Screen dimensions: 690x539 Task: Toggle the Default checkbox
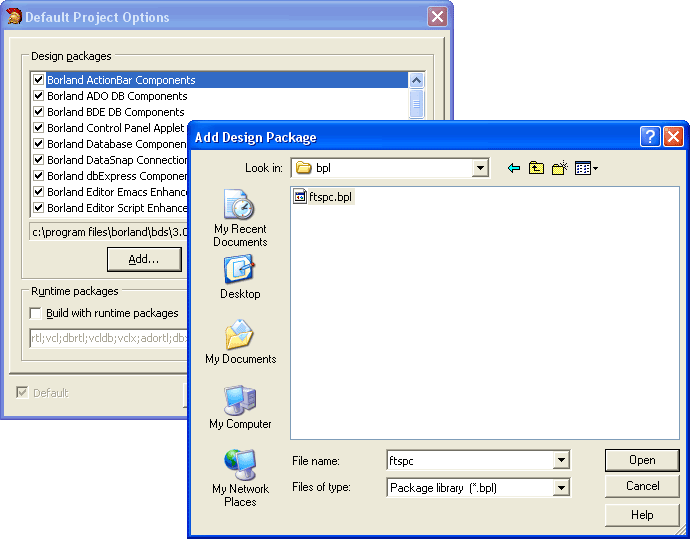click(22, 392)
